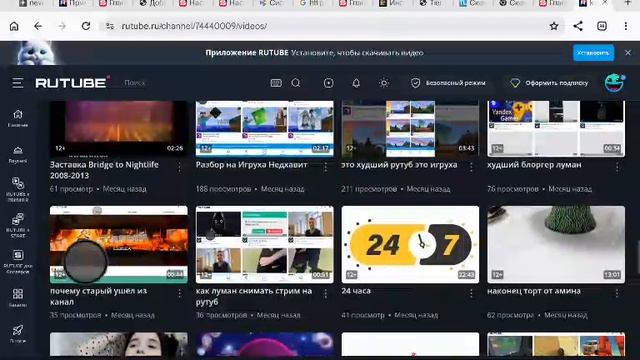
Task: Open Главная in the sidebar
Action: coord(18,118)
